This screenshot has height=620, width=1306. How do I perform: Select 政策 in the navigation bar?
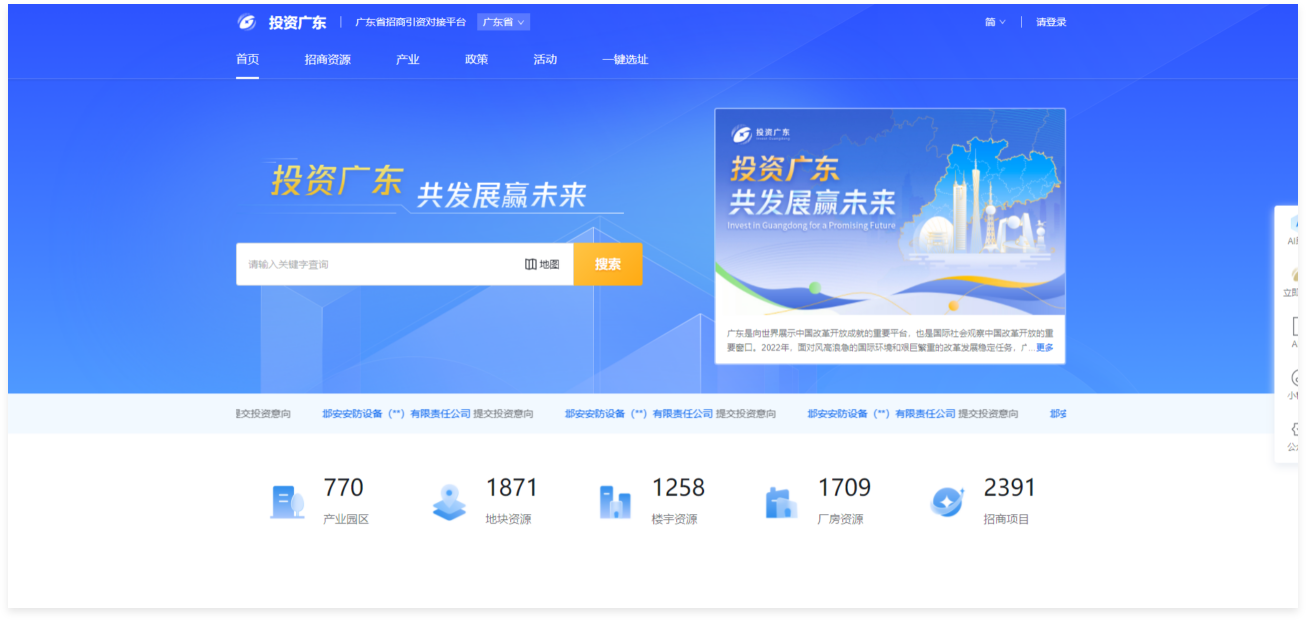477,59
